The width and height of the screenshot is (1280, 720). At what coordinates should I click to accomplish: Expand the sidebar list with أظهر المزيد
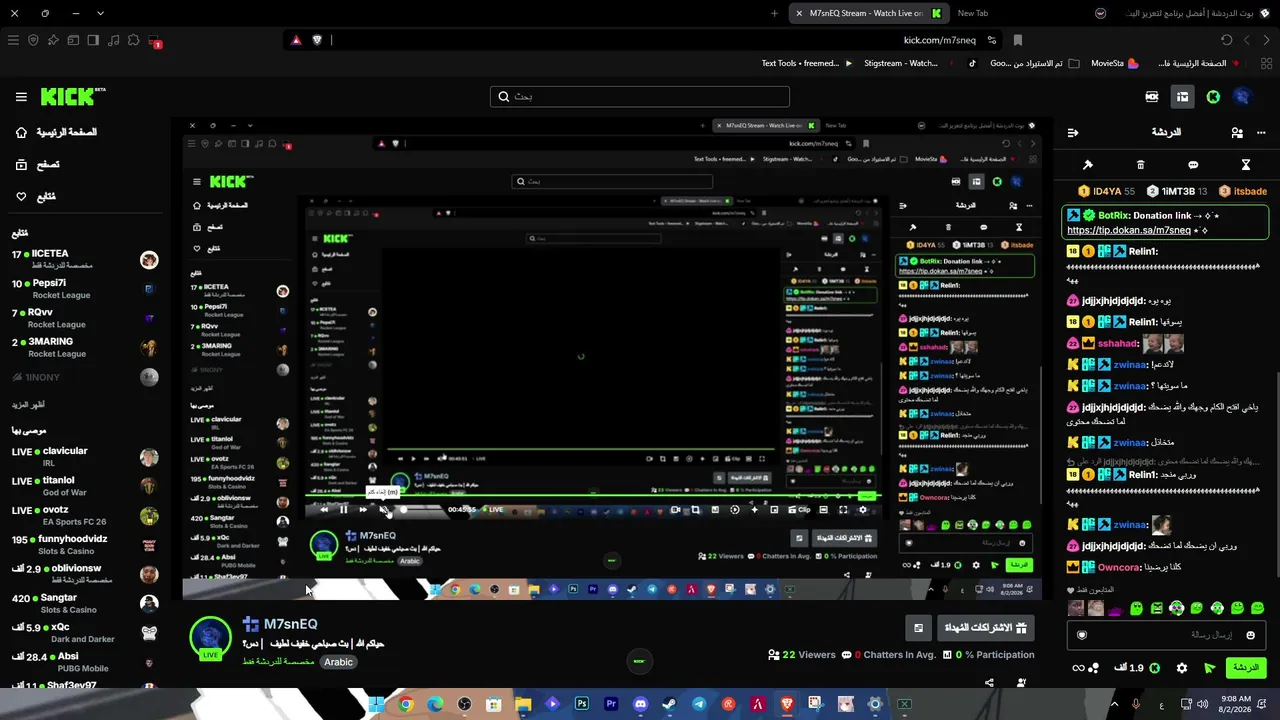pos(29,405)
